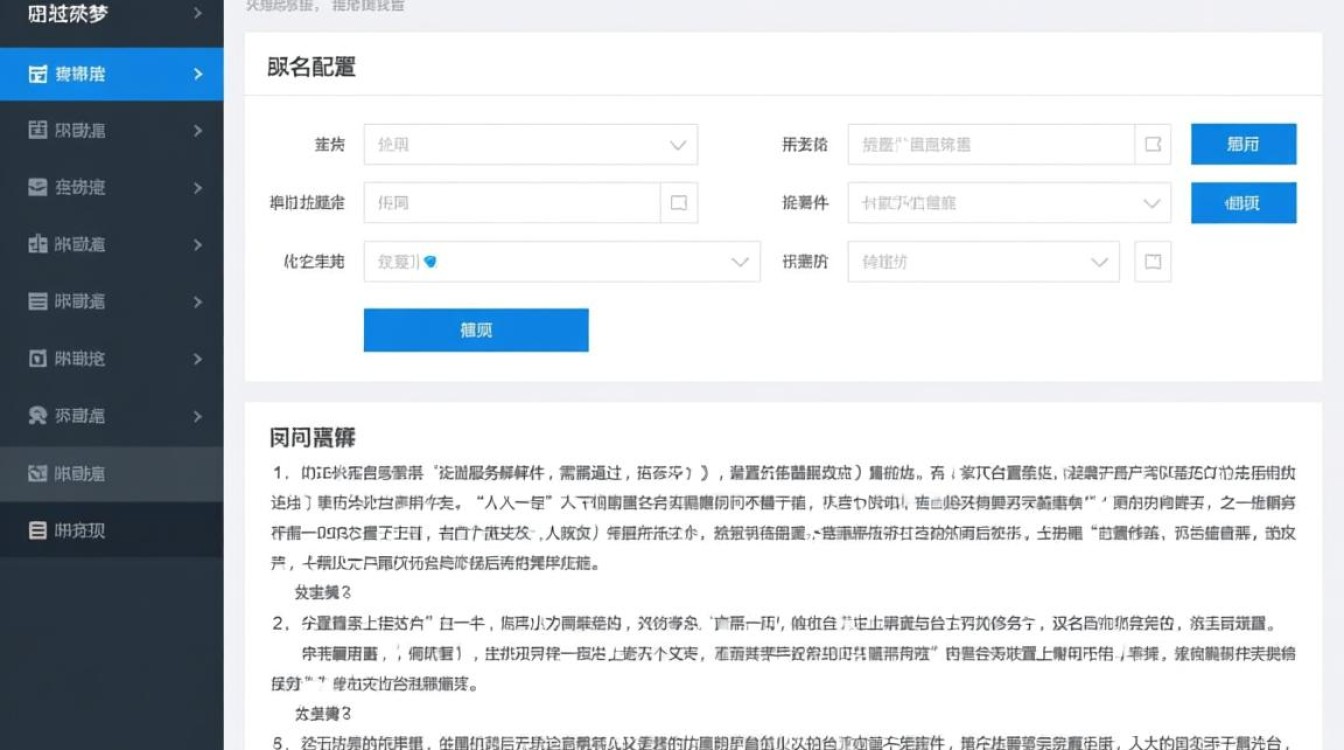Click the grayed sidebar menu item near the bottom

(110, 471)
